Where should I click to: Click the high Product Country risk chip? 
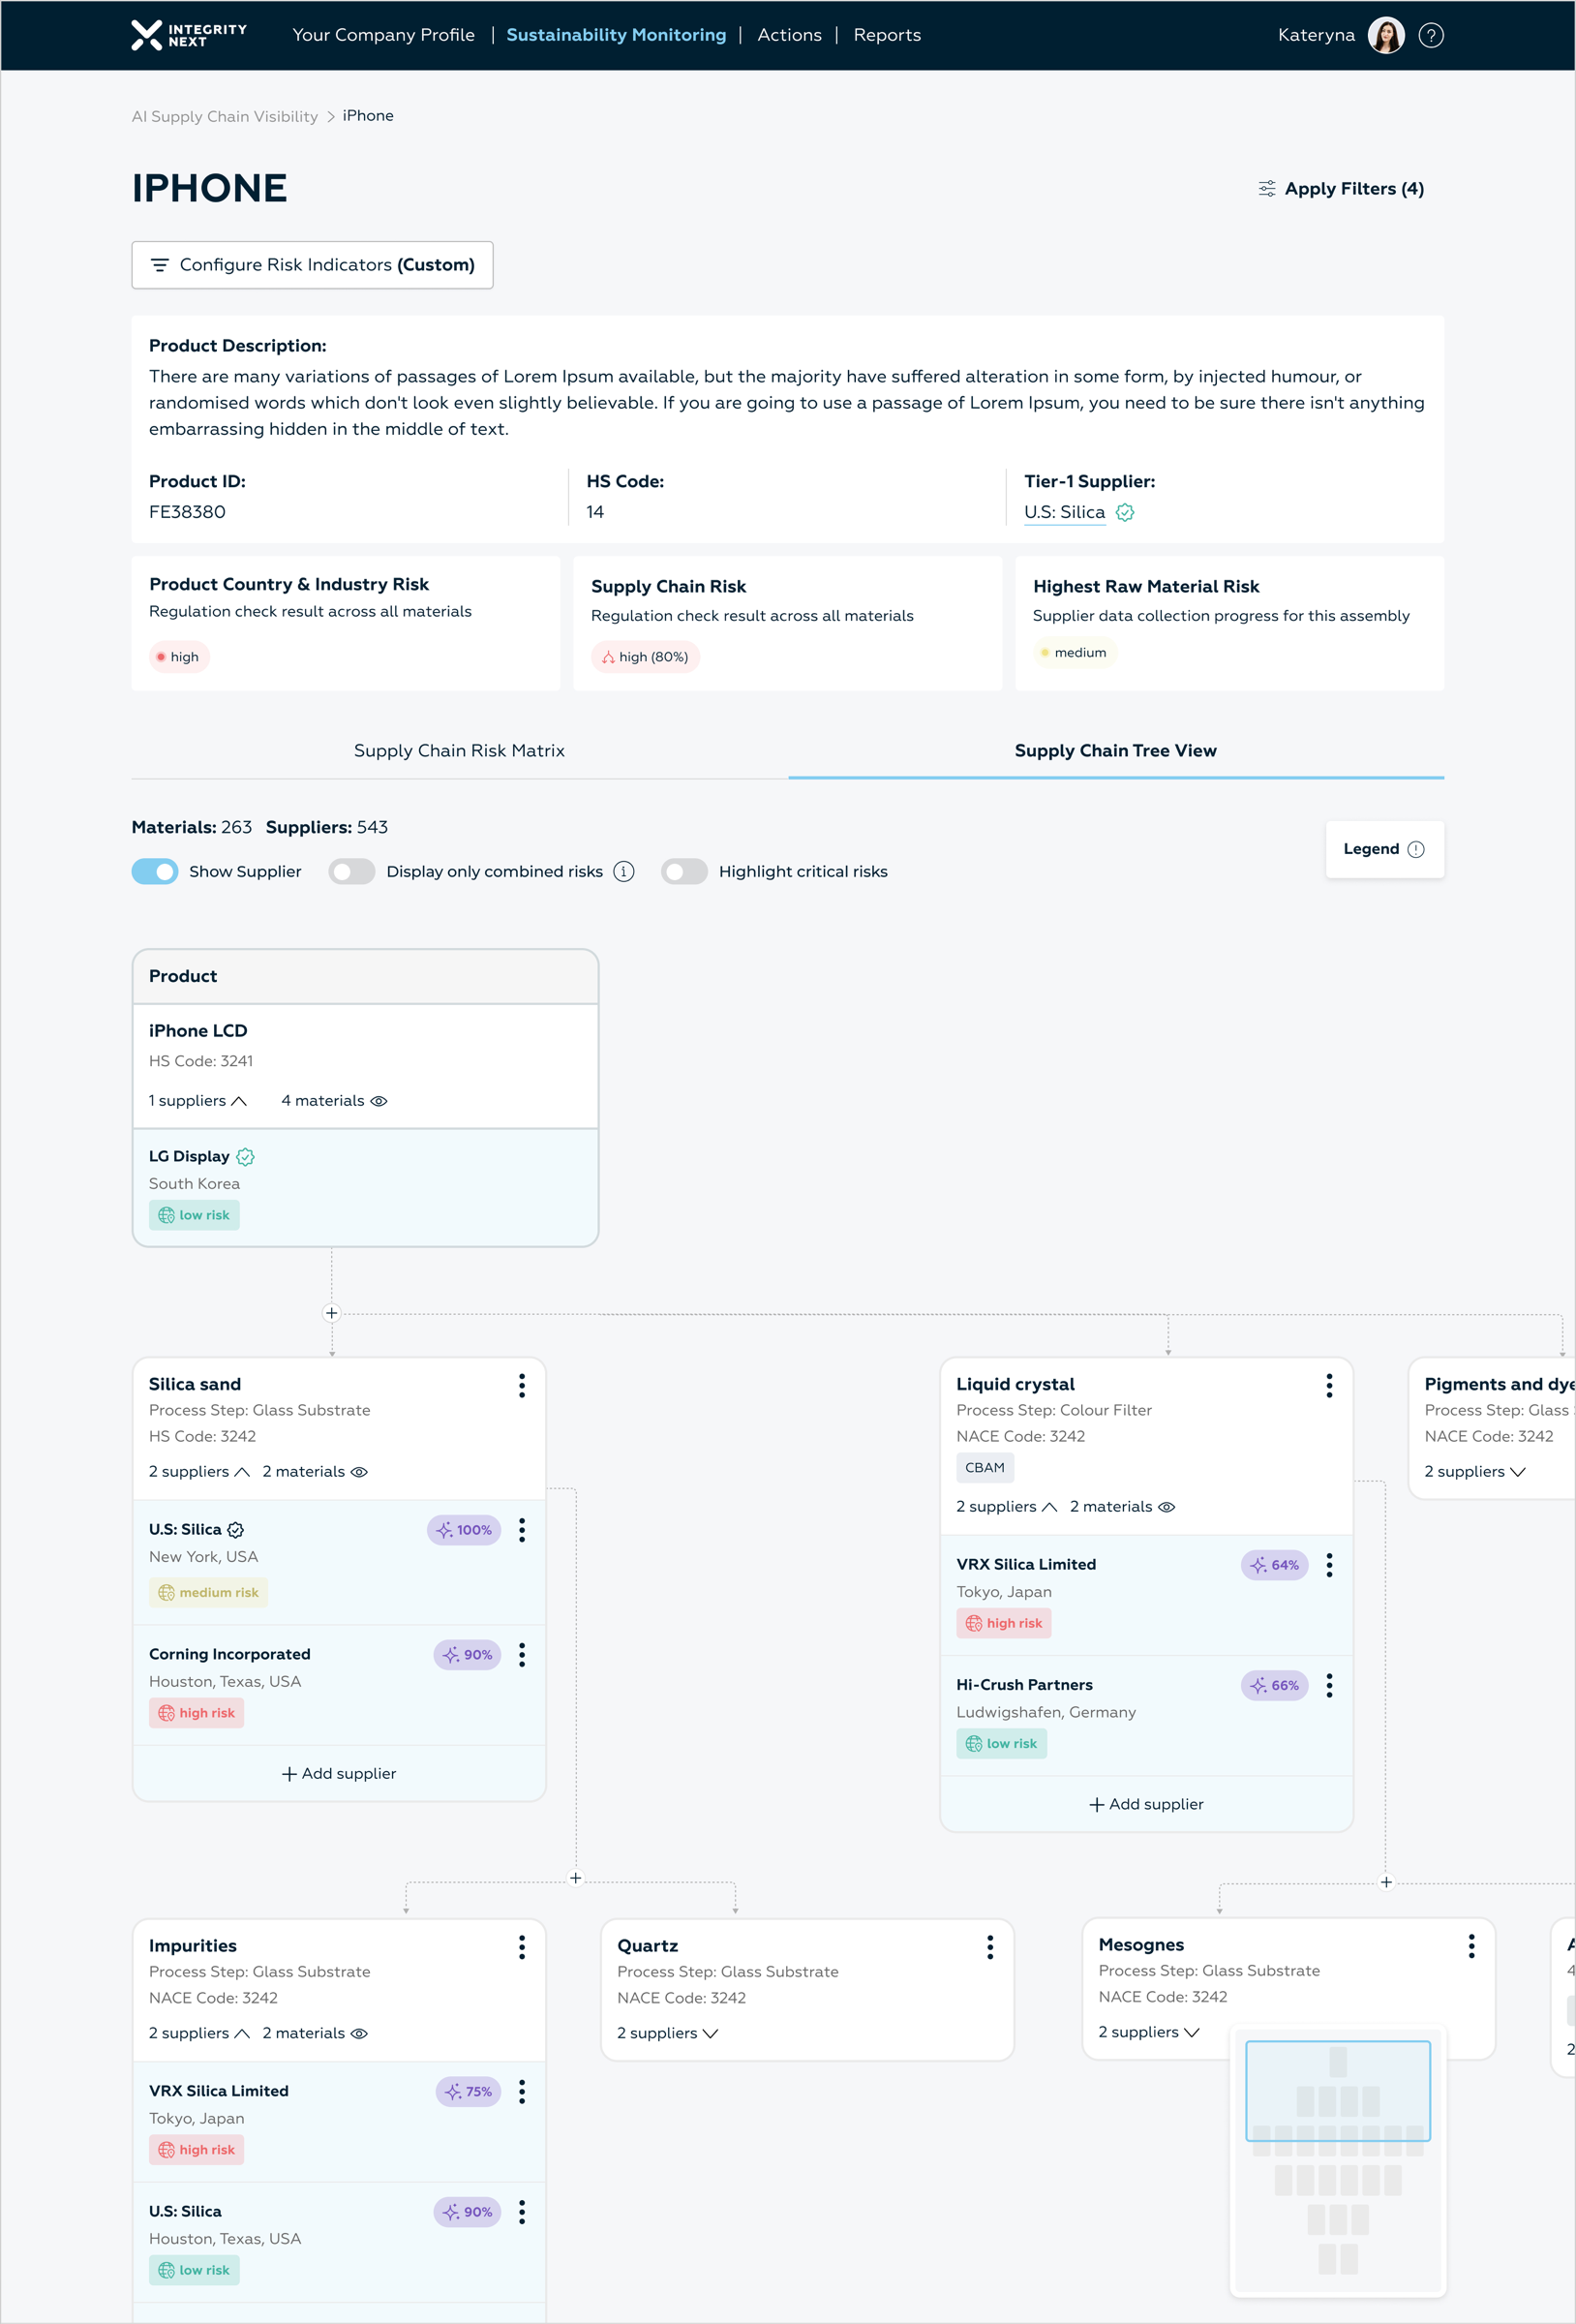click(x=179, y=657)
